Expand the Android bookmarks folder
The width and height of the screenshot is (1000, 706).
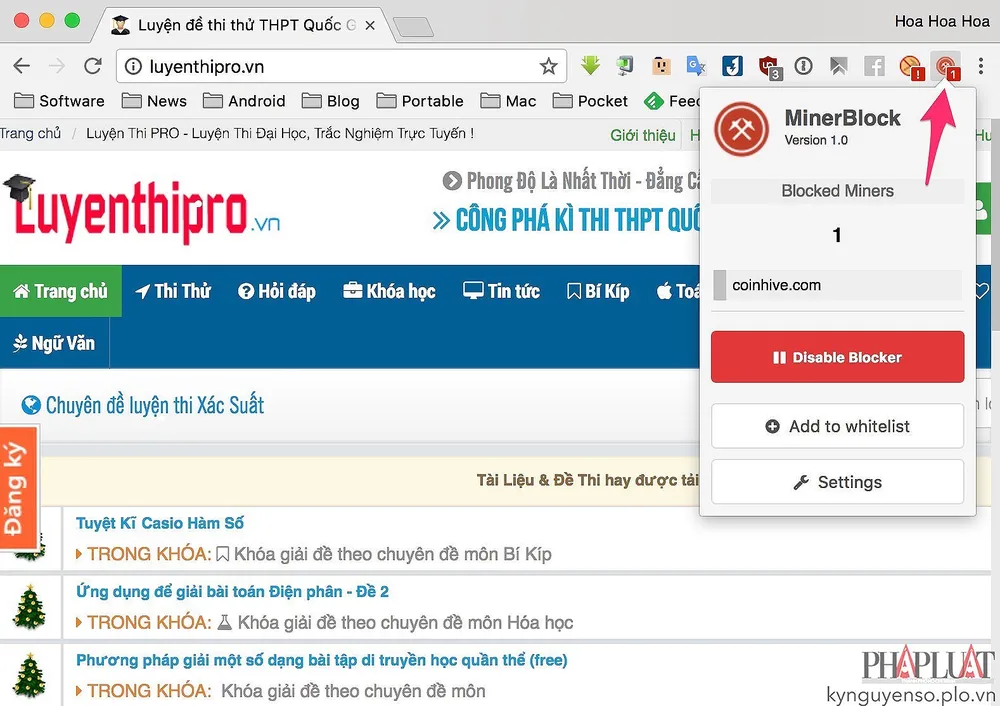pos(244,101)
